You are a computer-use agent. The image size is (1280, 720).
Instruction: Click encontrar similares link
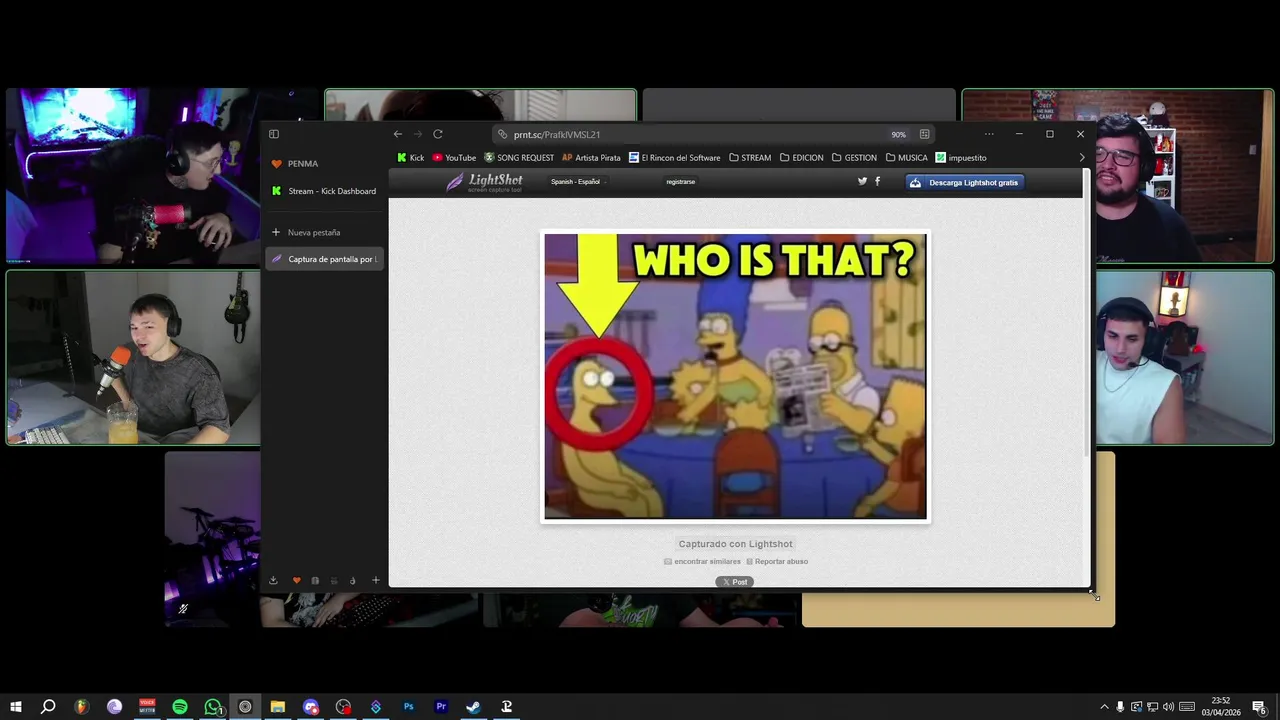pyautogui.click(x=702, y=561)
